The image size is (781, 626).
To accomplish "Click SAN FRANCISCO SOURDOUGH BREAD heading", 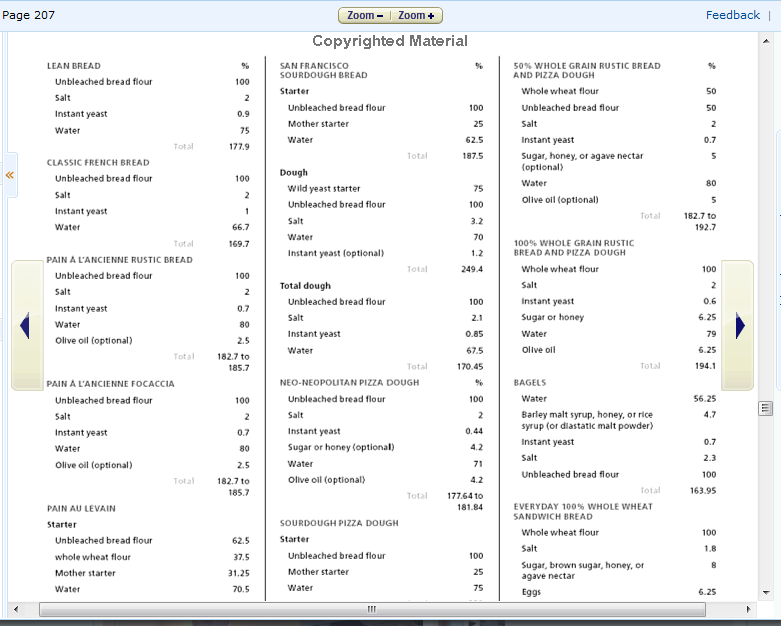I will point(324,70).
